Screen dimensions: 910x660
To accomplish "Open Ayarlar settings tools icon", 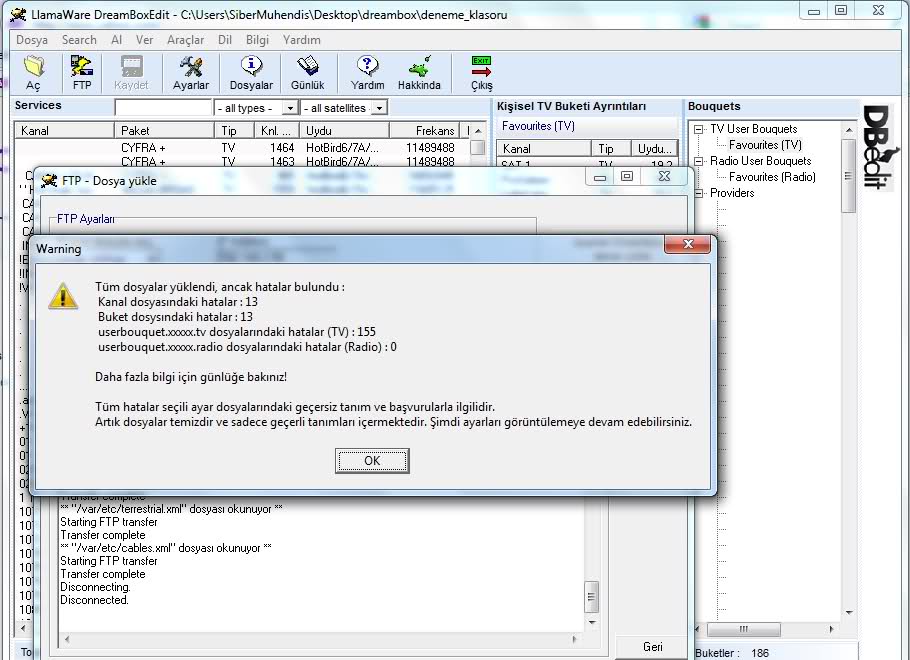I will (190, 66).
